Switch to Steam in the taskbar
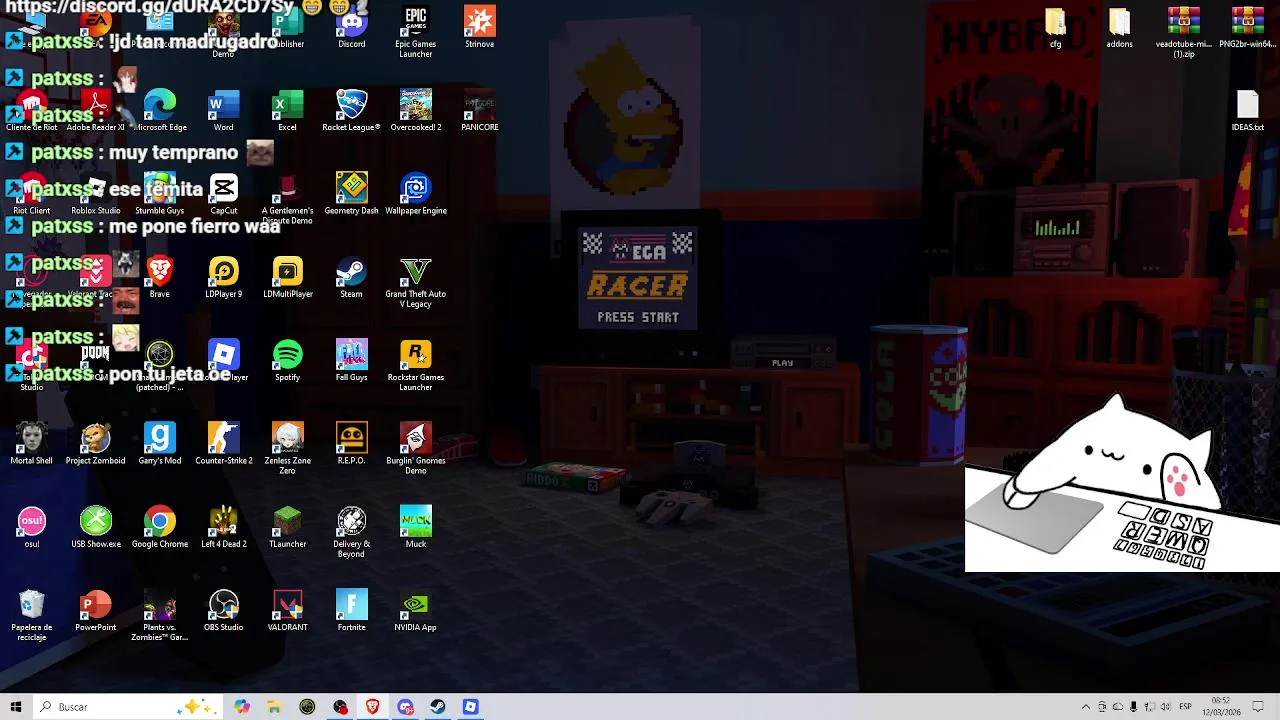This screenshot has width=1280, height=720. click(438, 707)
